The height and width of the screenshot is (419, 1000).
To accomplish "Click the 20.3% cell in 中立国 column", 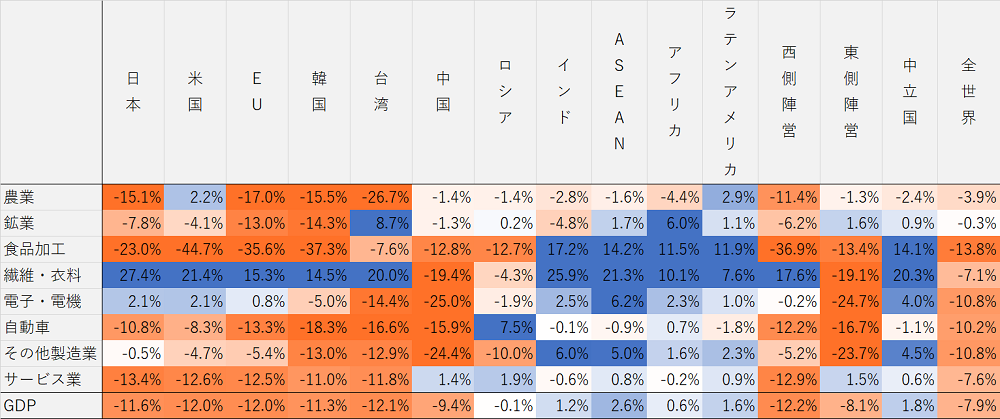I will click(x=910, y=275).
